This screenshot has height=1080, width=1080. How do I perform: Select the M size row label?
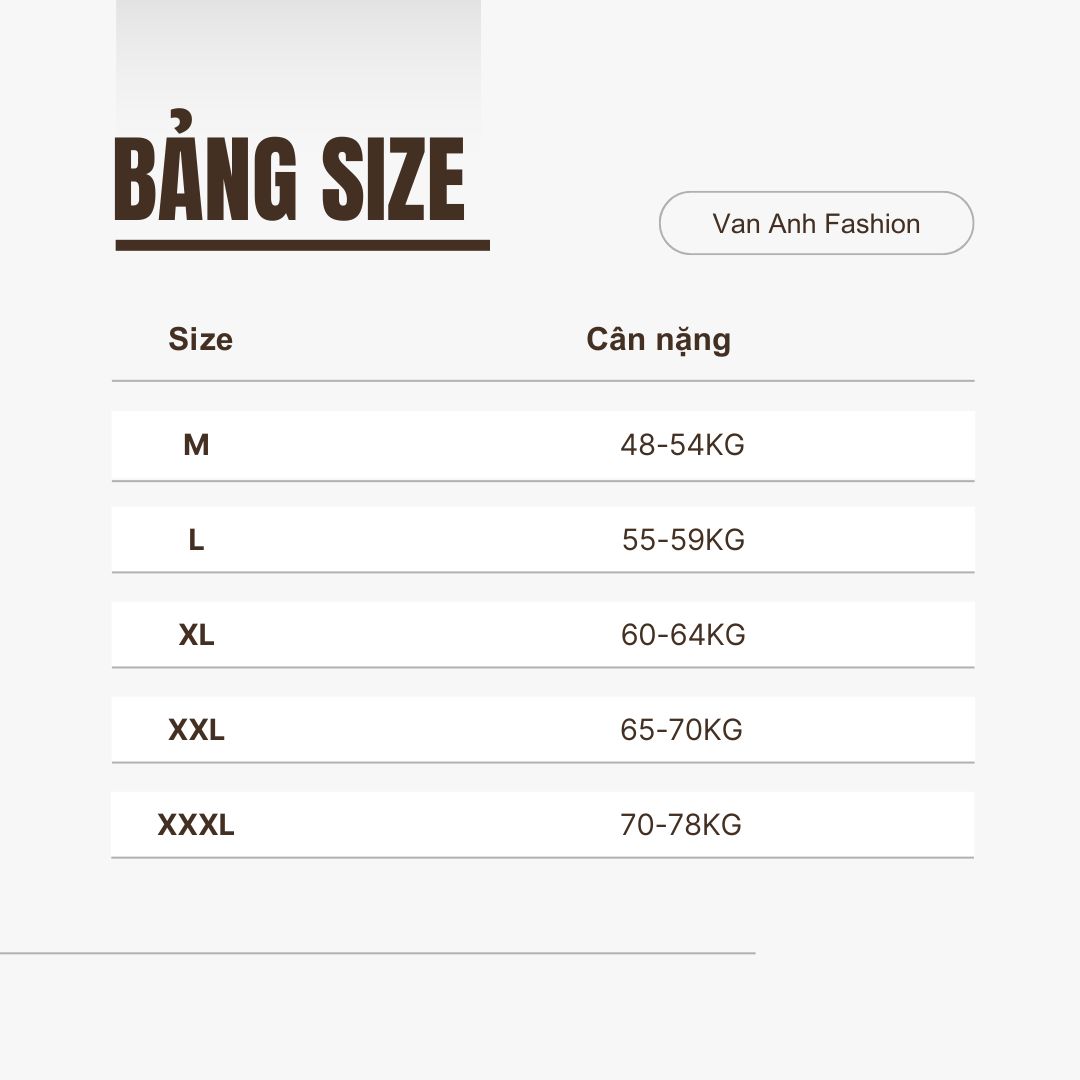click(196, 445)
